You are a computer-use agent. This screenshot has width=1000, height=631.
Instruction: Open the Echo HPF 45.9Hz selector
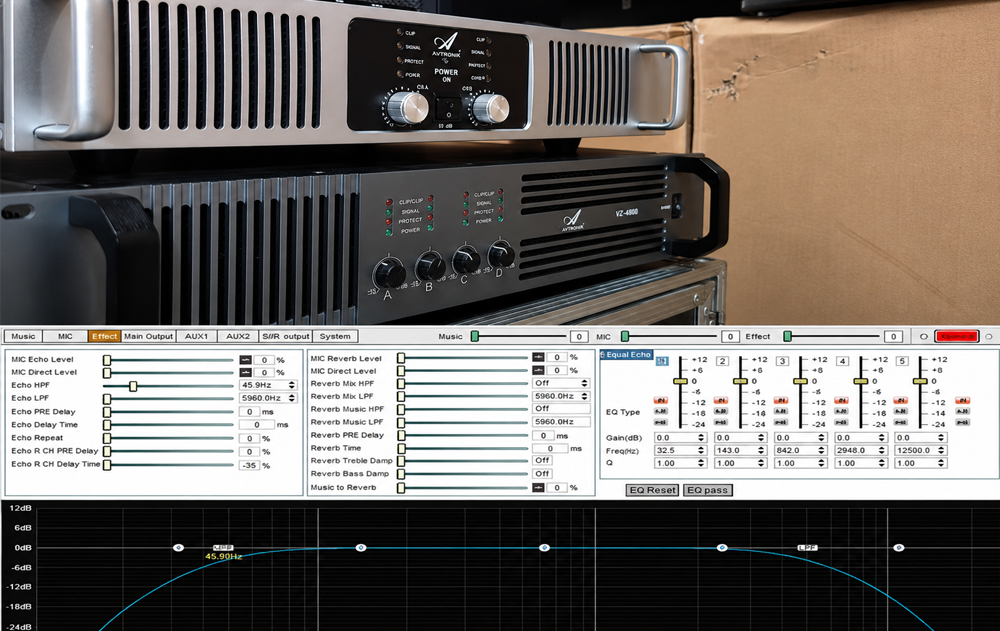268,385
